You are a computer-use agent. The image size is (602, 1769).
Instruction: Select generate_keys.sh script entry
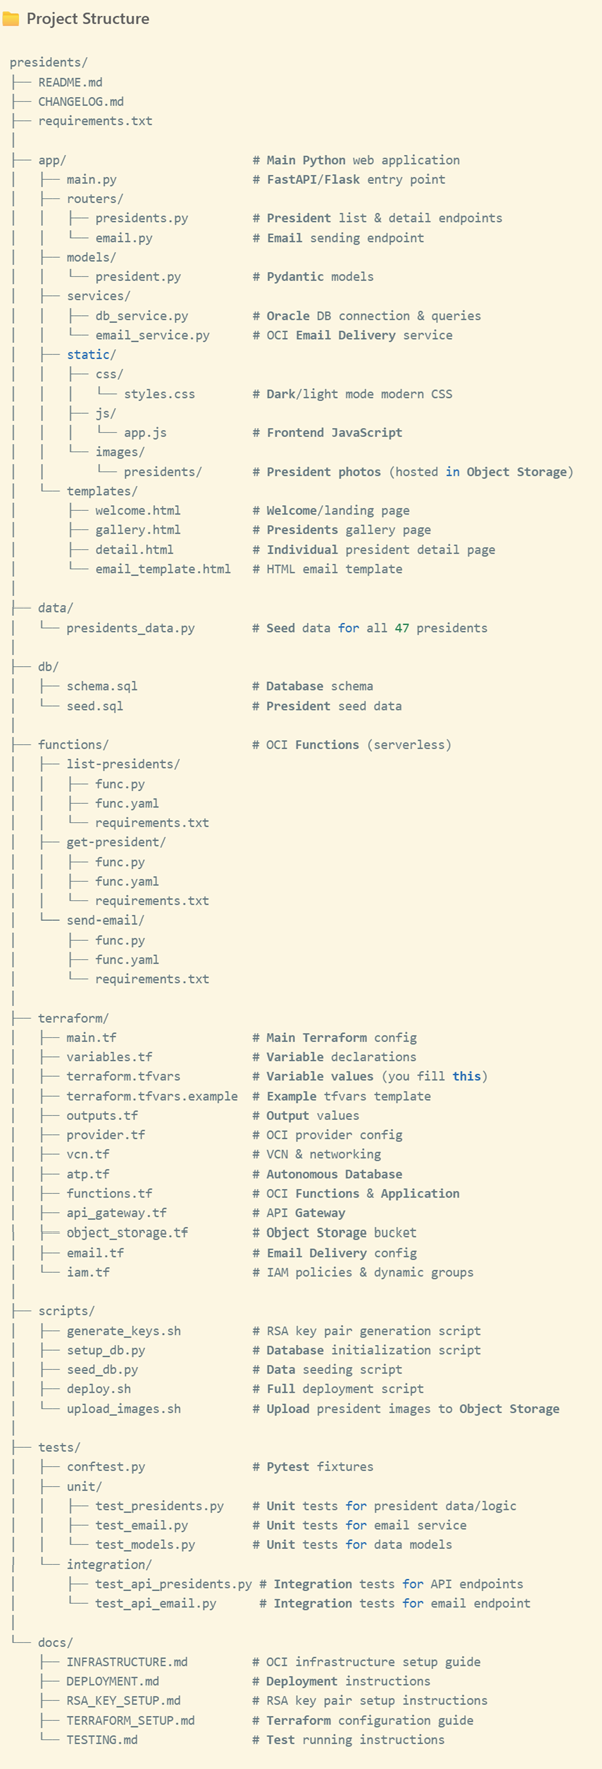pos(124,1331)
